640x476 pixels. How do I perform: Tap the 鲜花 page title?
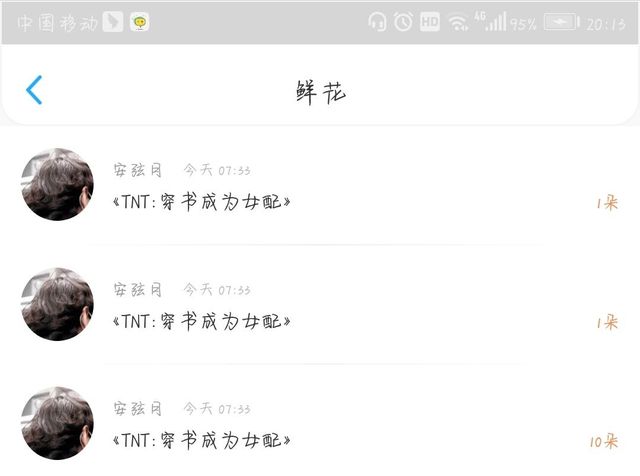pos(321,92)
